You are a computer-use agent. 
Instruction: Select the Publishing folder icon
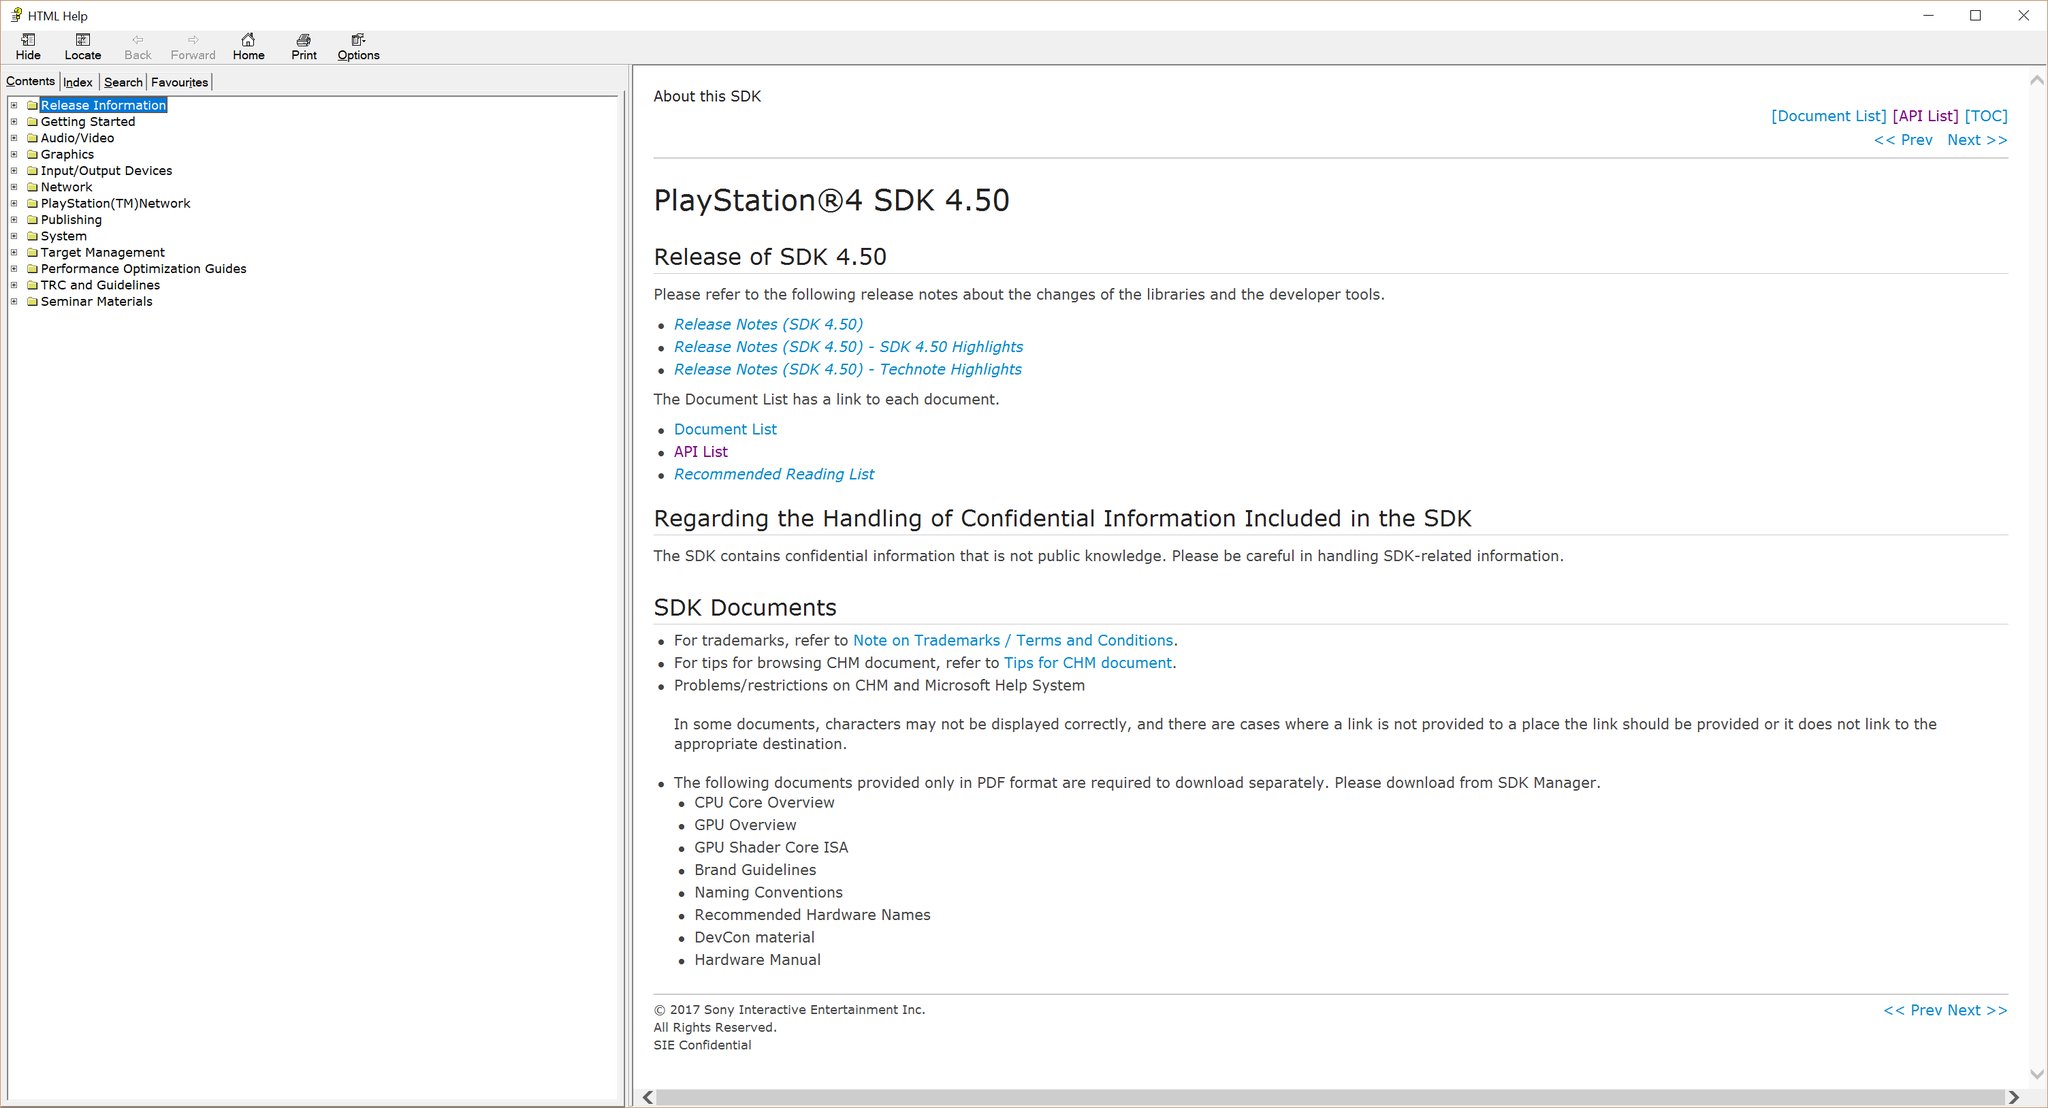32,220
